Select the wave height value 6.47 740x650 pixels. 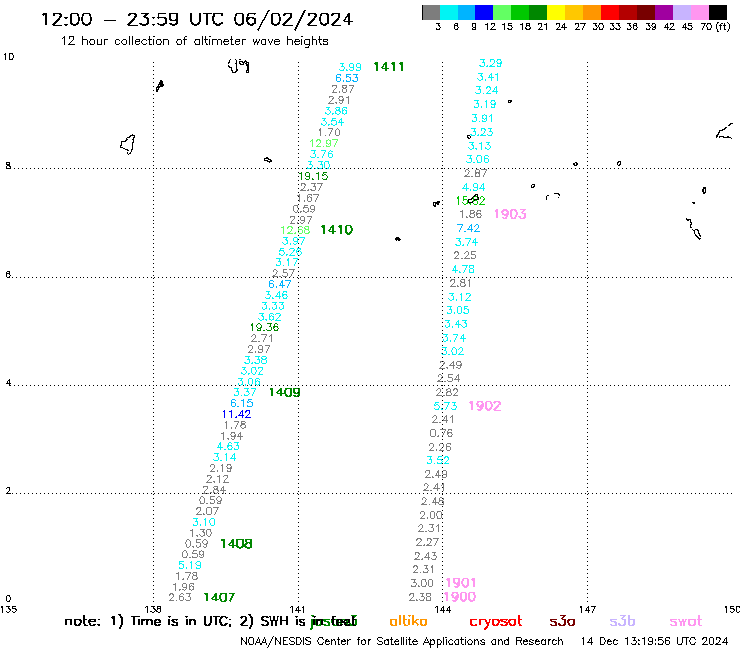click(x=280, y=284)
